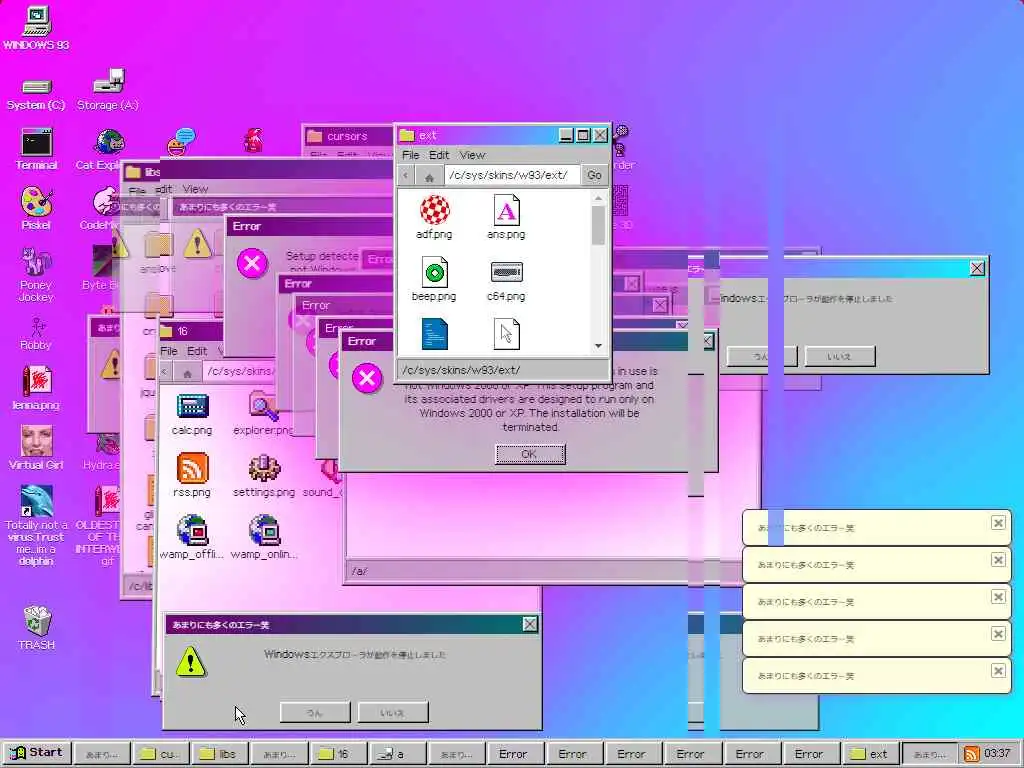Switch to the 'libs' taskbar item

(x=220, y=754)
